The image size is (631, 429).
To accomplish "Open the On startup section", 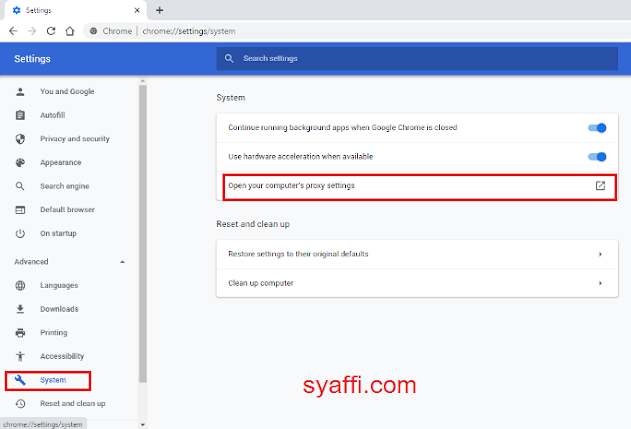I will coord(58,233).
